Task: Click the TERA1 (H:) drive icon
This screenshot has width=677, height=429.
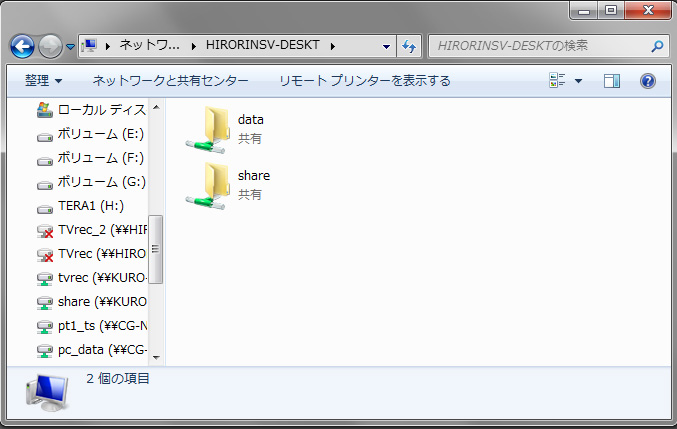Action: click(44, 209)
